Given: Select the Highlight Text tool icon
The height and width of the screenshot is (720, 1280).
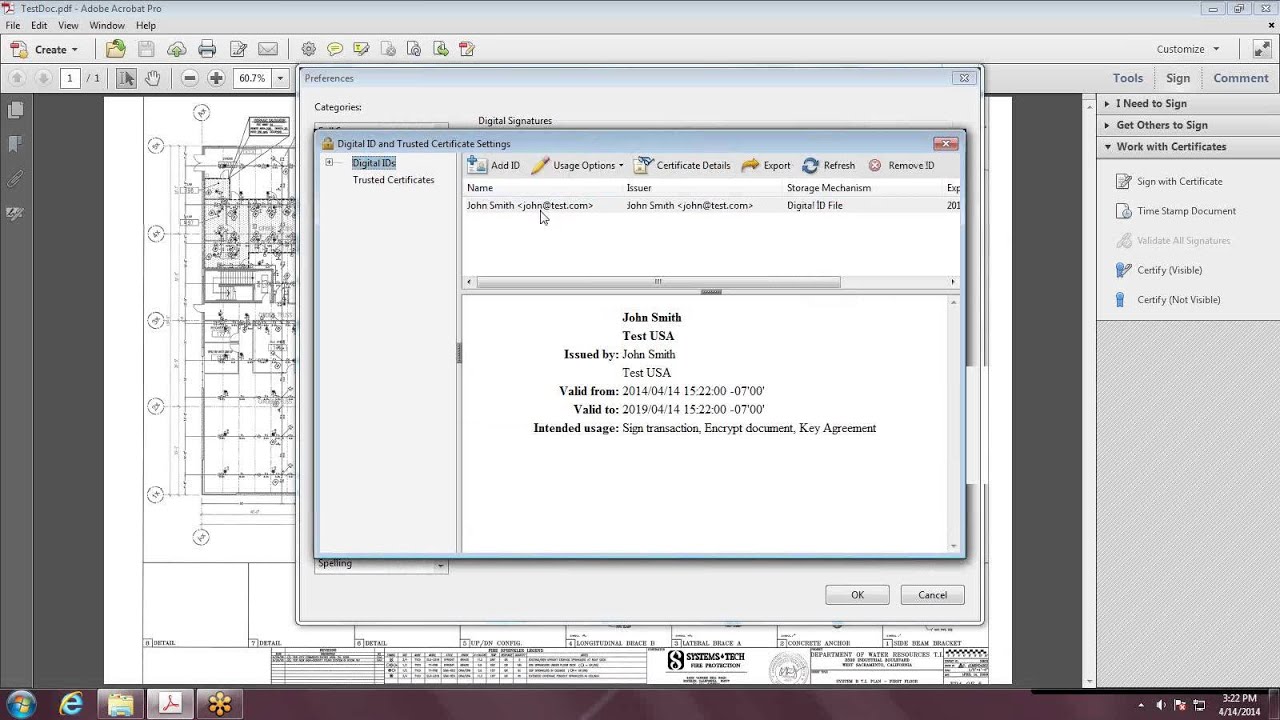Looking at the screenshot, I should (361, 49).
